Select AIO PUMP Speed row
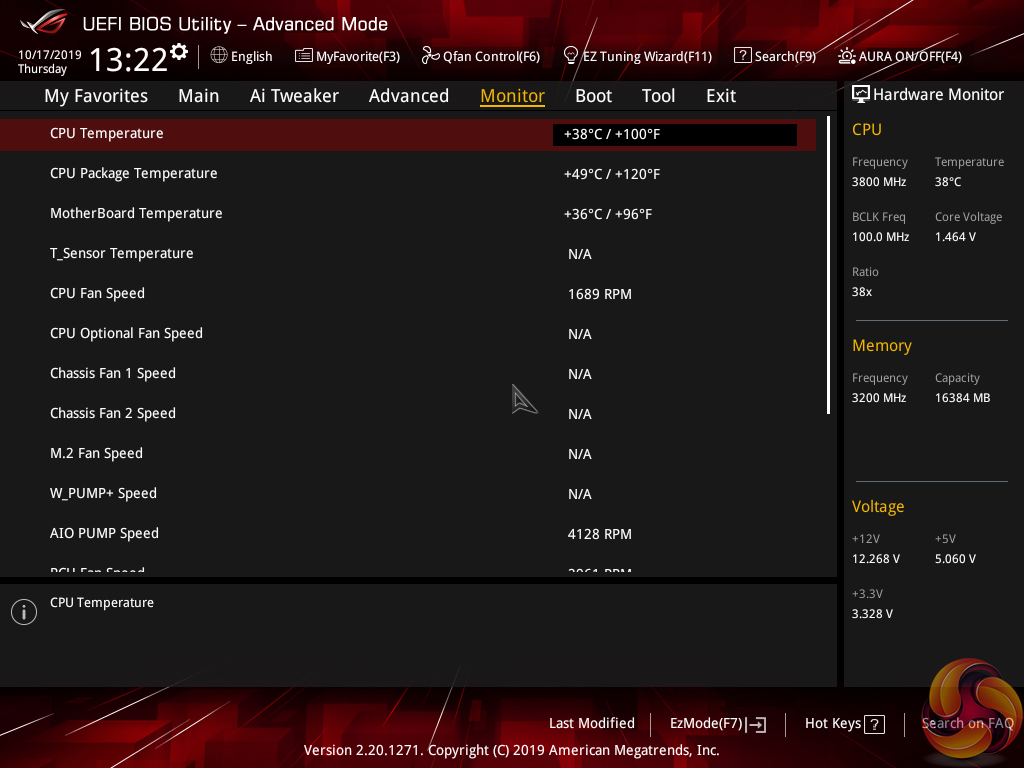The height and width of the screenshot is (768, 1024). 408,534
